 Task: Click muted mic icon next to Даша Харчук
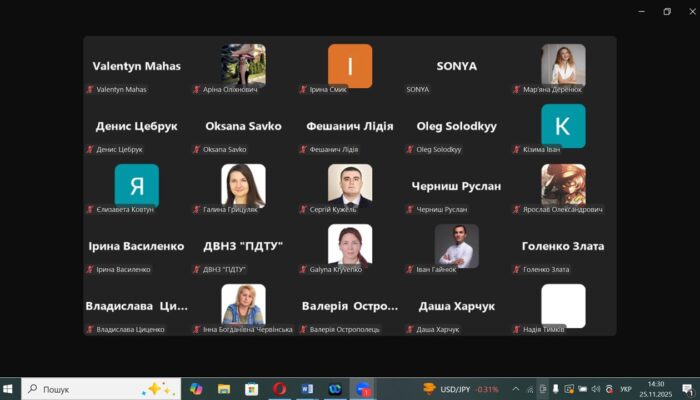(410, 329)
